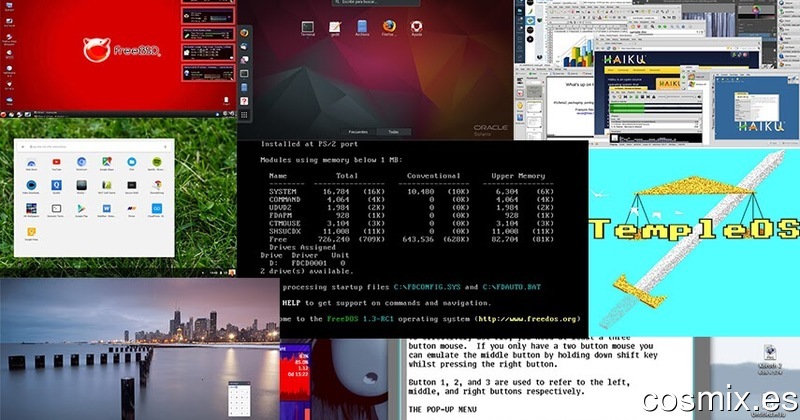Open Google Keep in the Chrome OS launcher
Image resolution: width=800 pixels, height=420 pixels.
[x=31, y=234]
